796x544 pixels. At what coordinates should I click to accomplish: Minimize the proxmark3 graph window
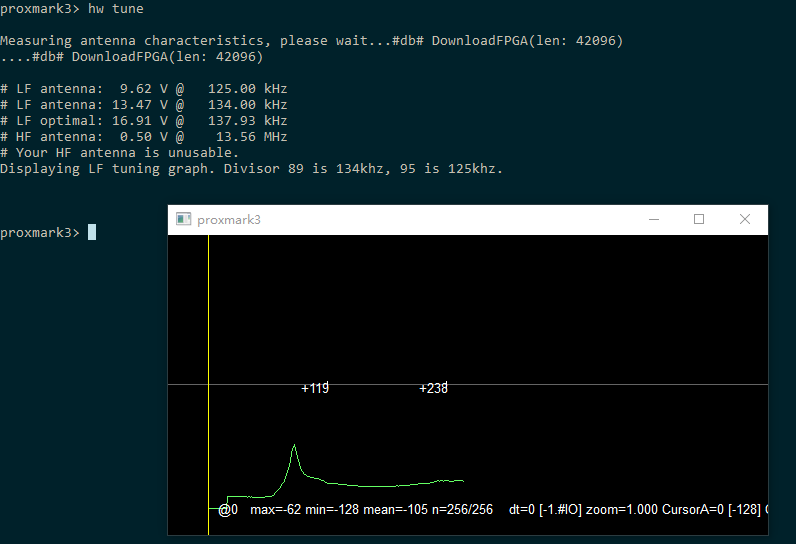coord(653,219)
